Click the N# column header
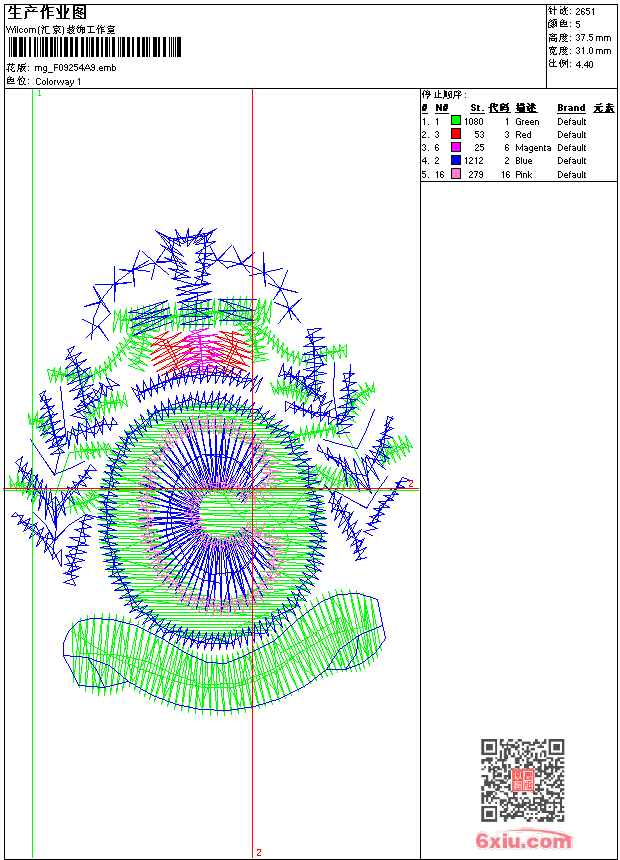 tap(442, 108)
